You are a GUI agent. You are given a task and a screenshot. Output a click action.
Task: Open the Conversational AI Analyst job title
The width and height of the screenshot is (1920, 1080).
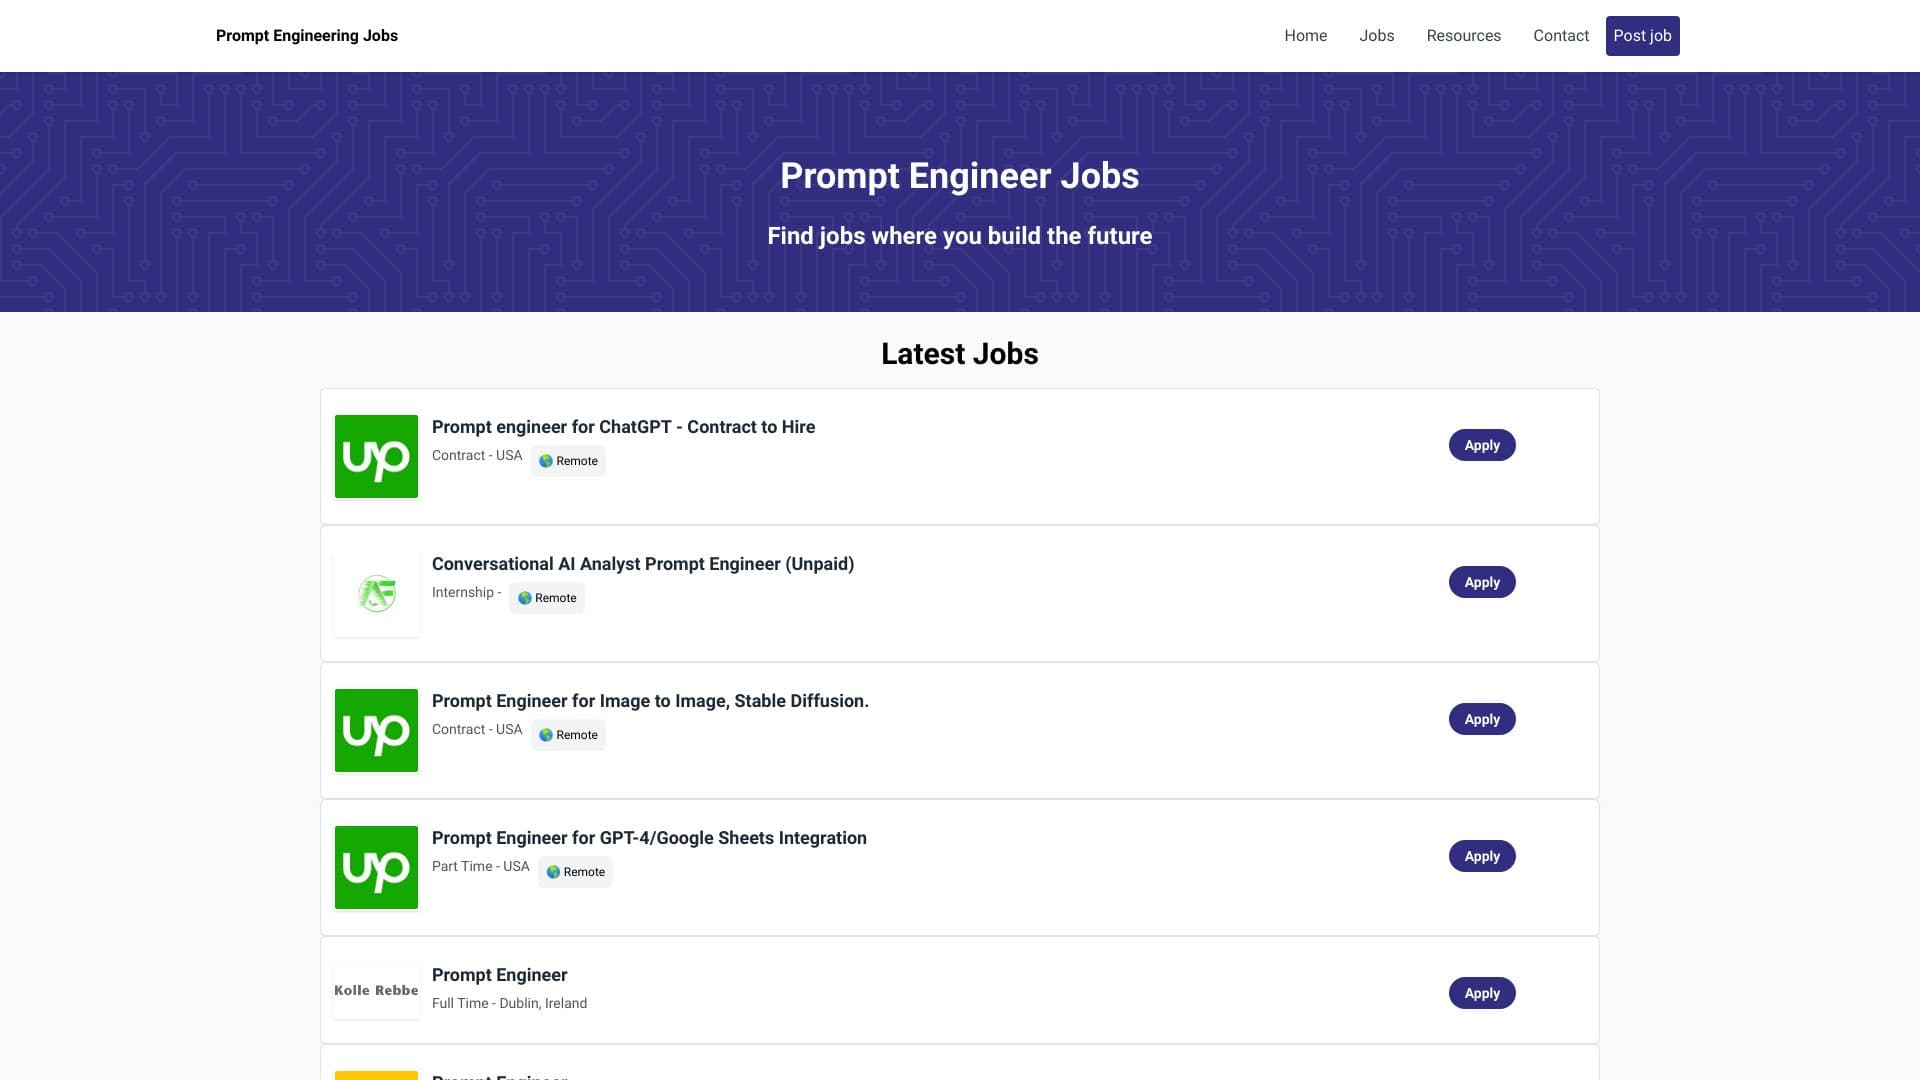(643, 564)
